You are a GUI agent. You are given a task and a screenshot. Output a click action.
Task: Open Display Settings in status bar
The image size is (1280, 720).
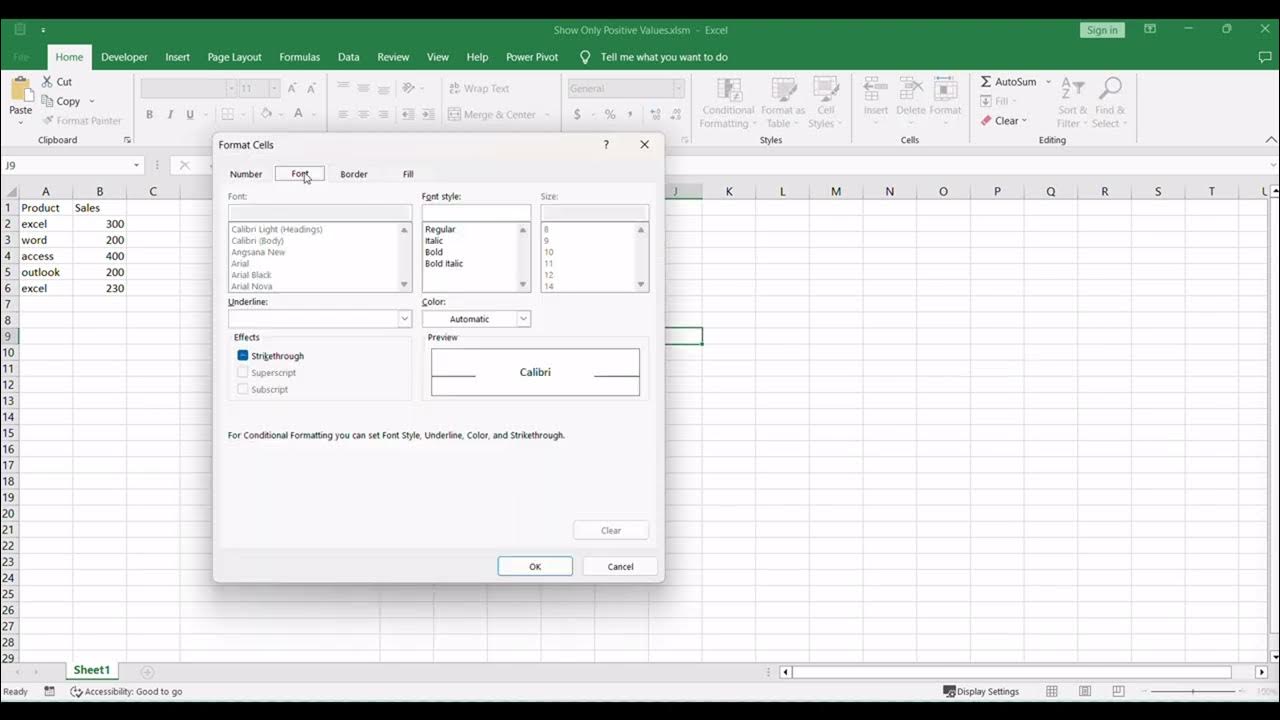pos(981,691)
